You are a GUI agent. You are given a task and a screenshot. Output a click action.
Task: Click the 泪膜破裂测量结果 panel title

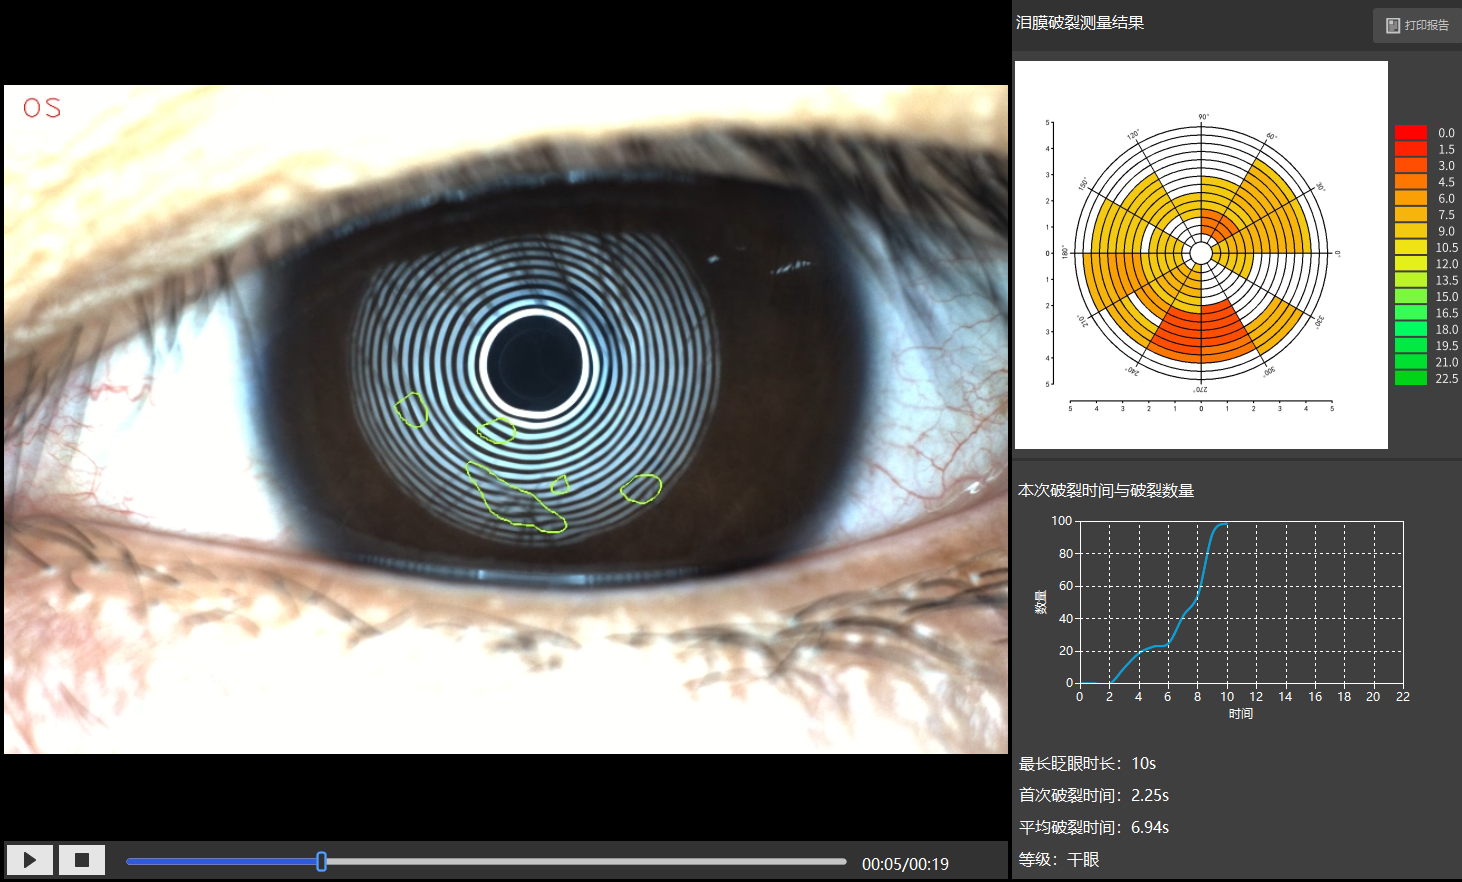tap(1080, 22)
